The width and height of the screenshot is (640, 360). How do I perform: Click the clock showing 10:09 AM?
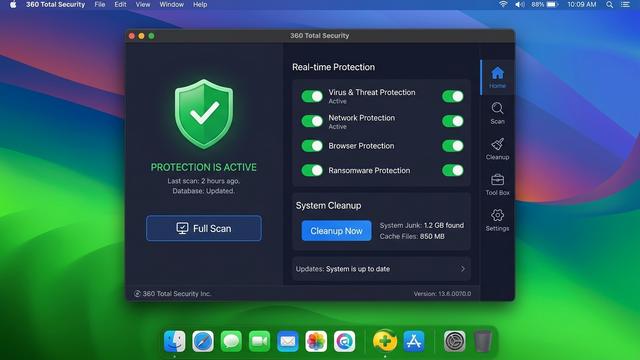[x=582, y=4]
